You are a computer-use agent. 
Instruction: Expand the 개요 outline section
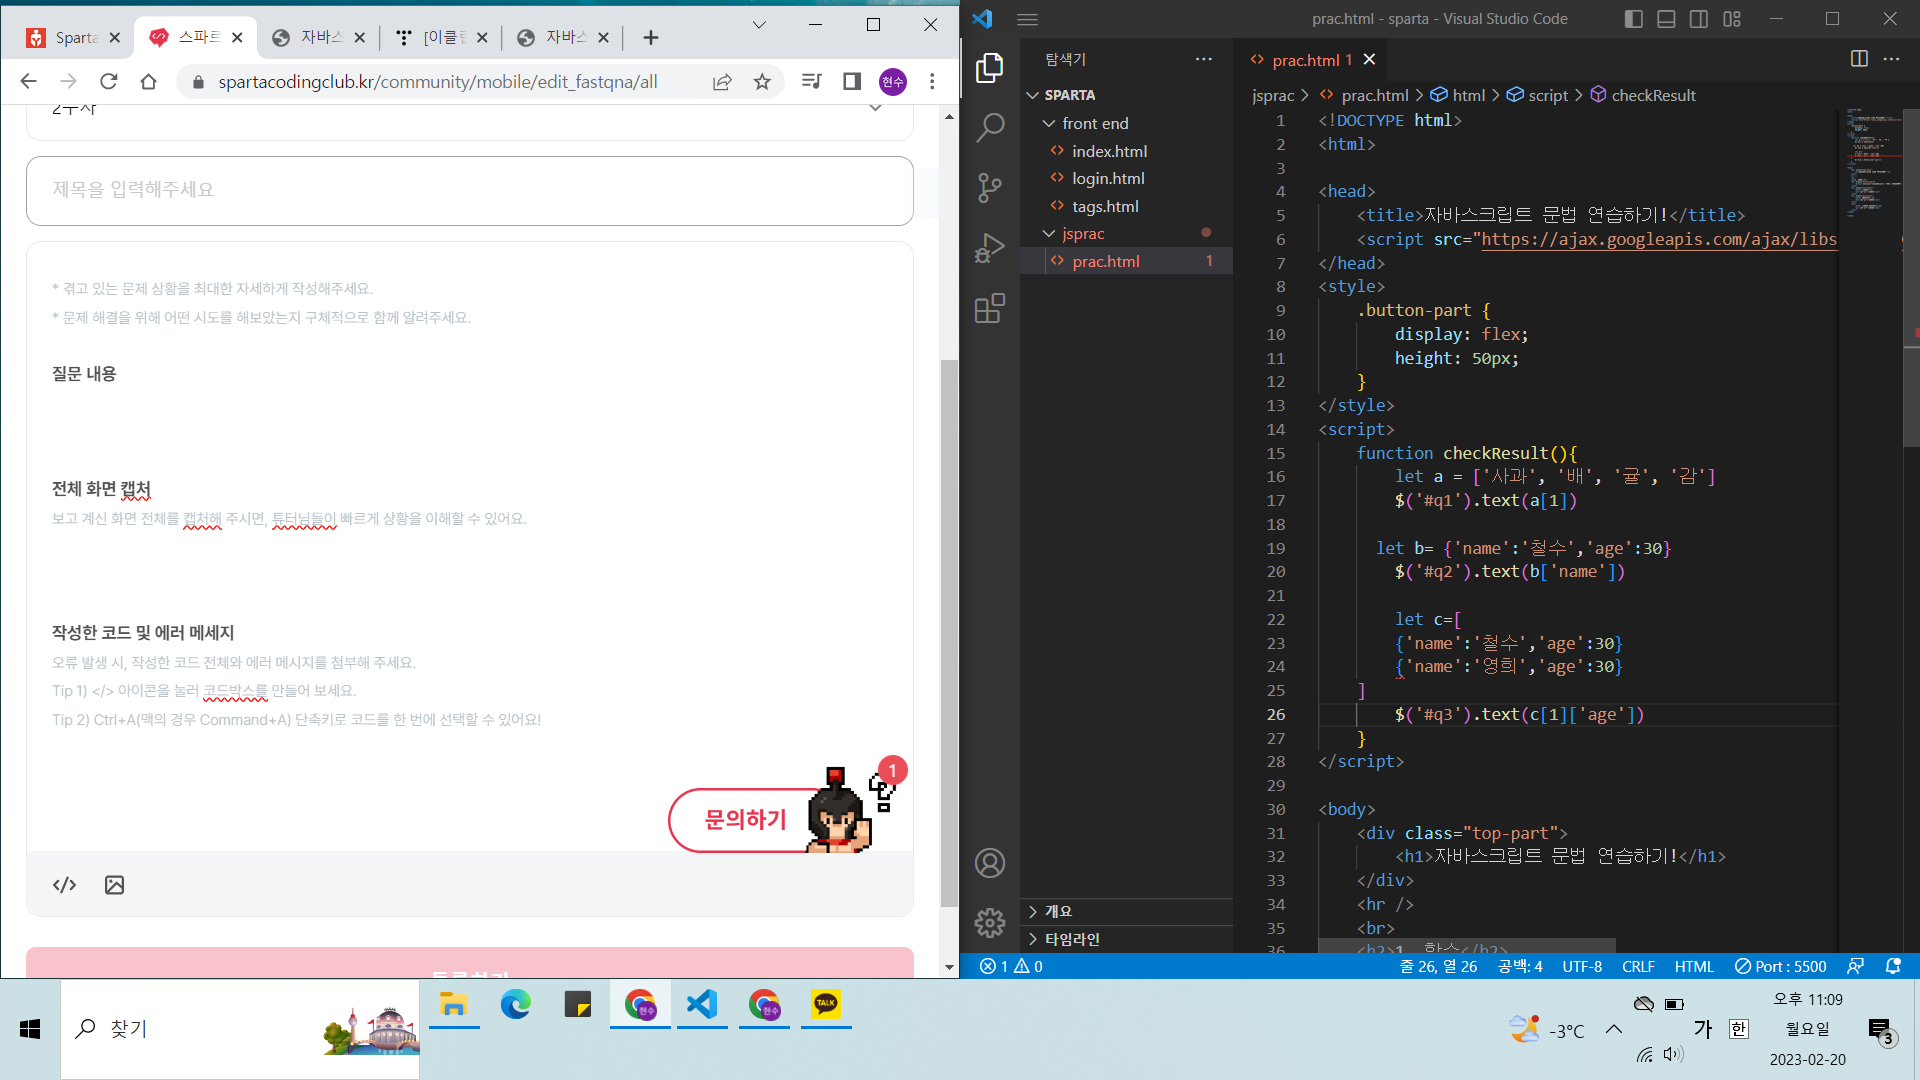(x=1126, y=911)
